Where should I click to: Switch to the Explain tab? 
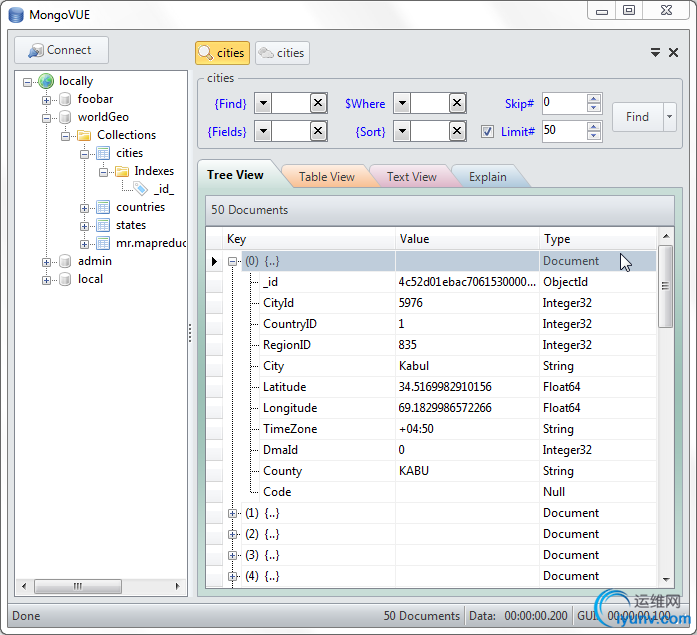pyautogui.click(x=488, y=177)
